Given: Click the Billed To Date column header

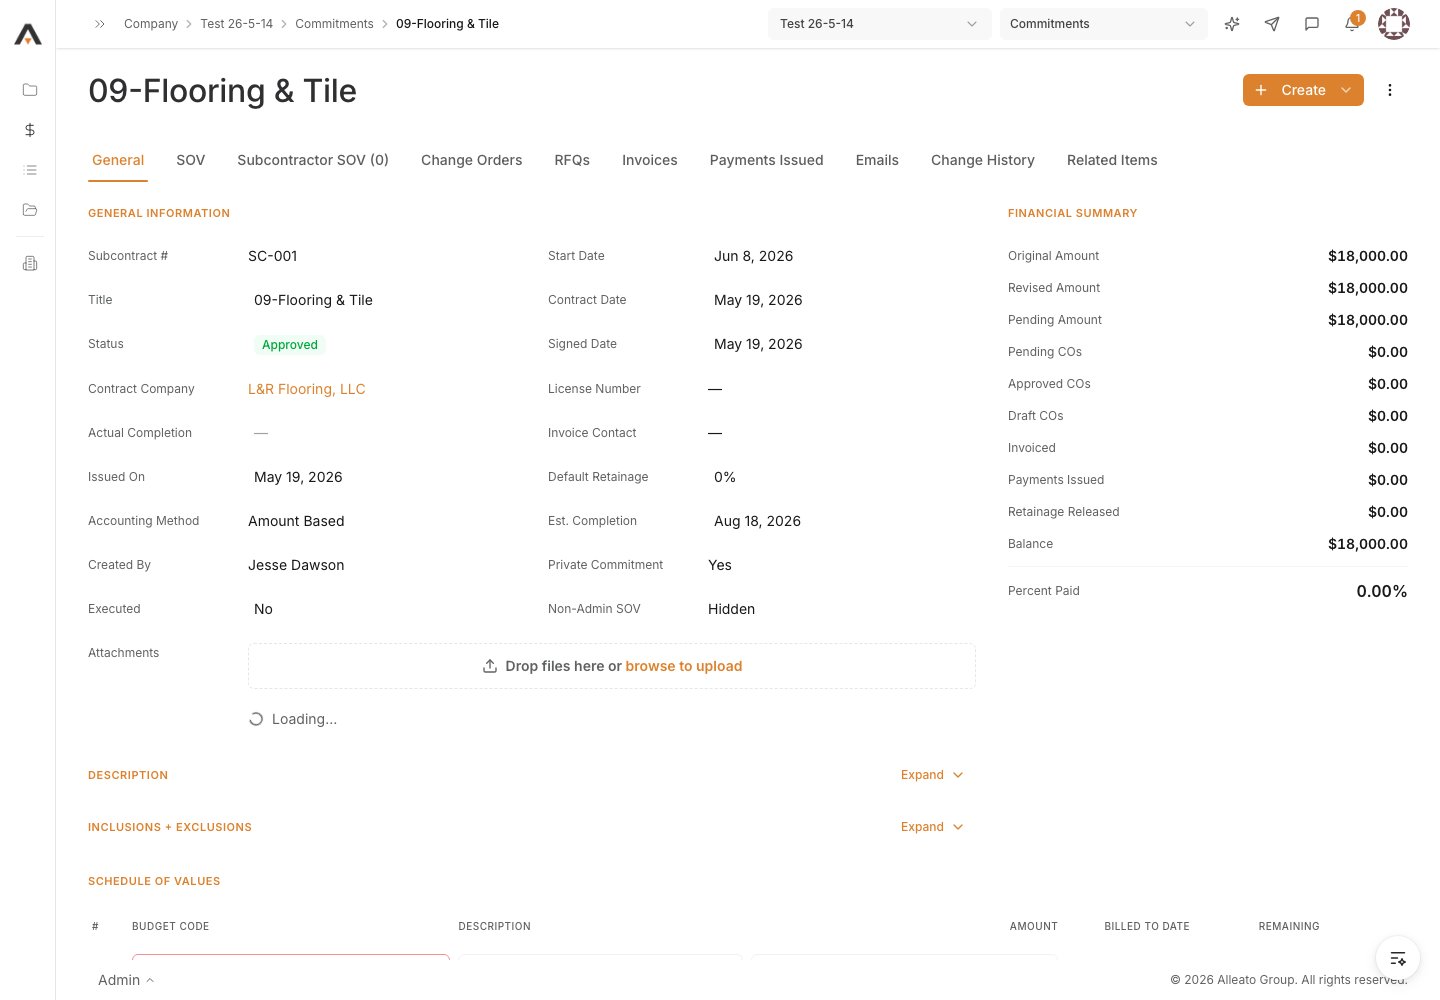Looking at the screenshot, I should [1147, 926].
